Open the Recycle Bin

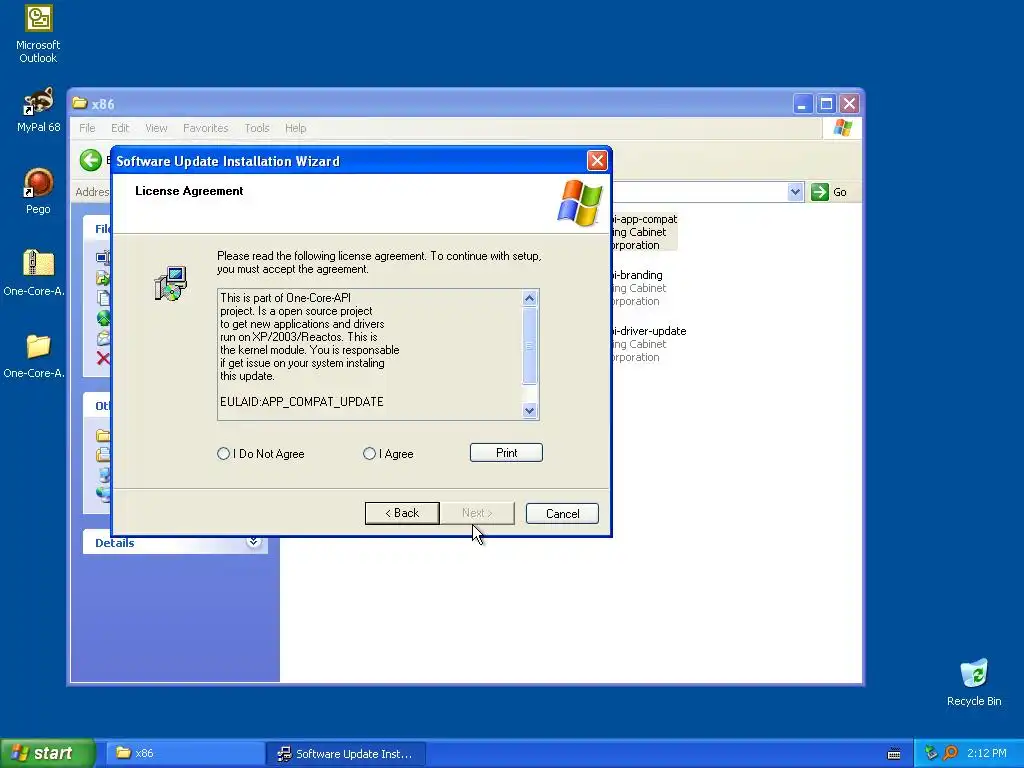974,683
